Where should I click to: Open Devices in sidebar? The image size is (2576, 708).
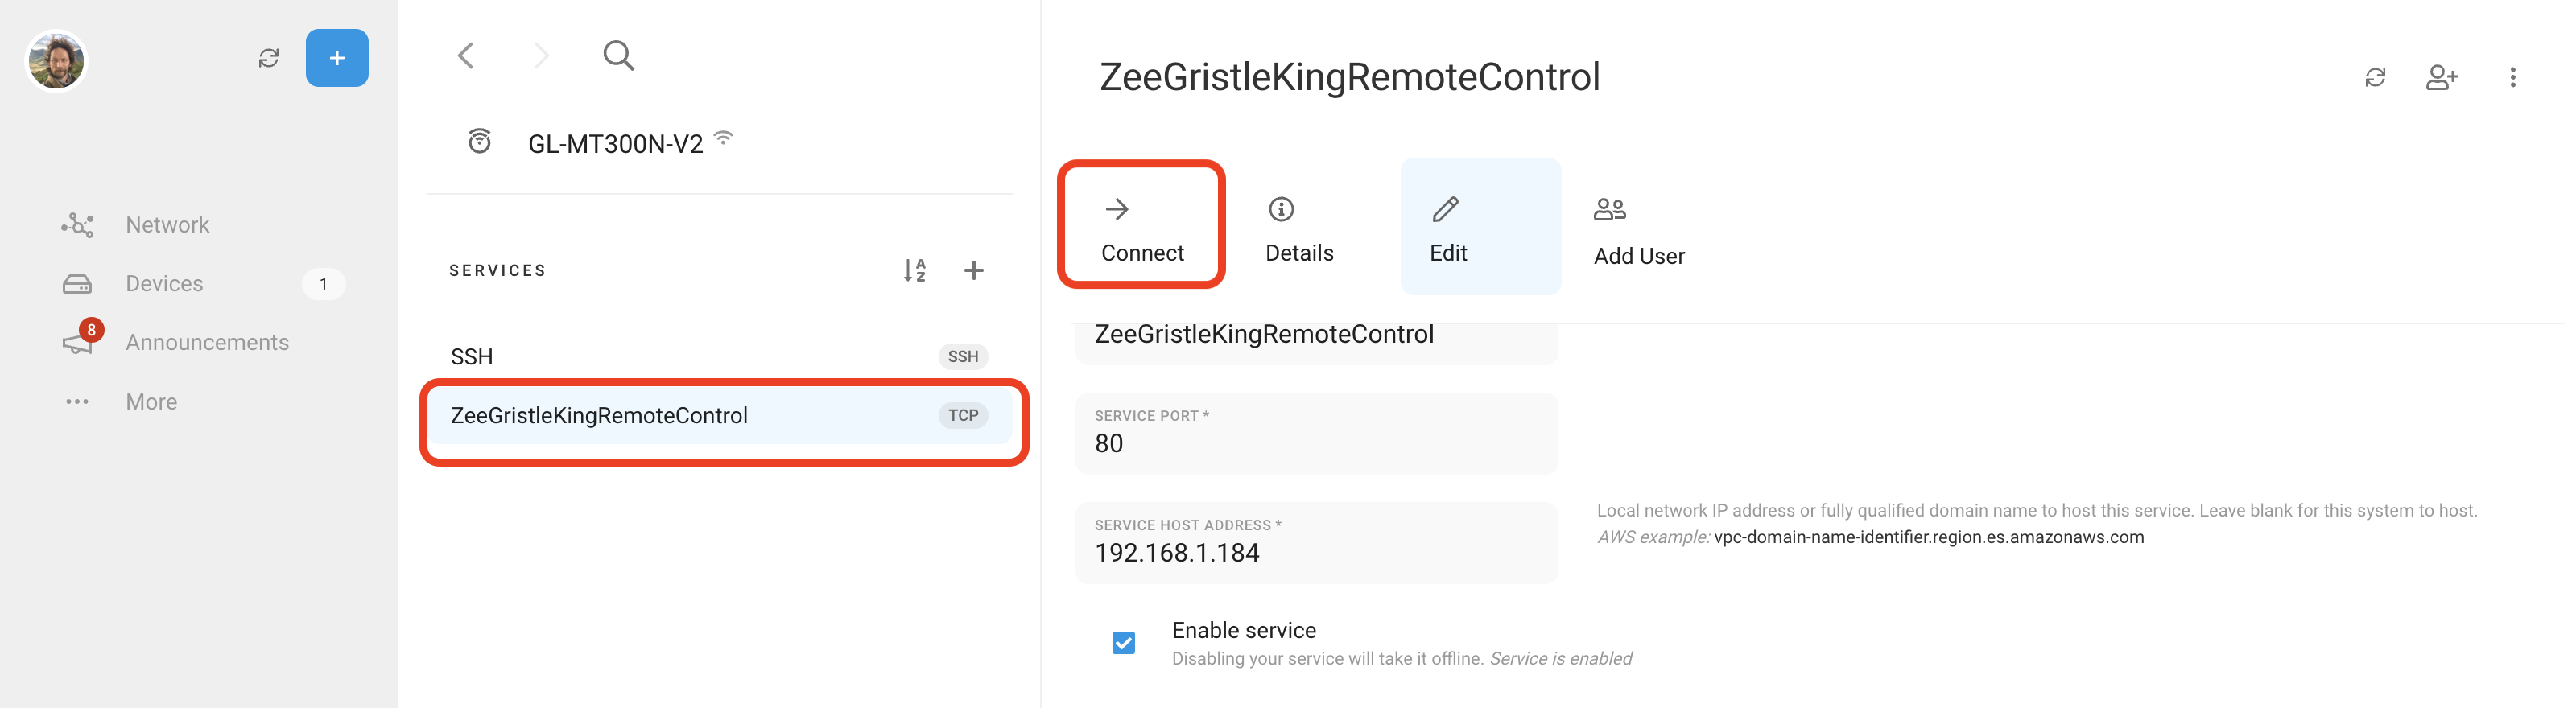[164, 284]
